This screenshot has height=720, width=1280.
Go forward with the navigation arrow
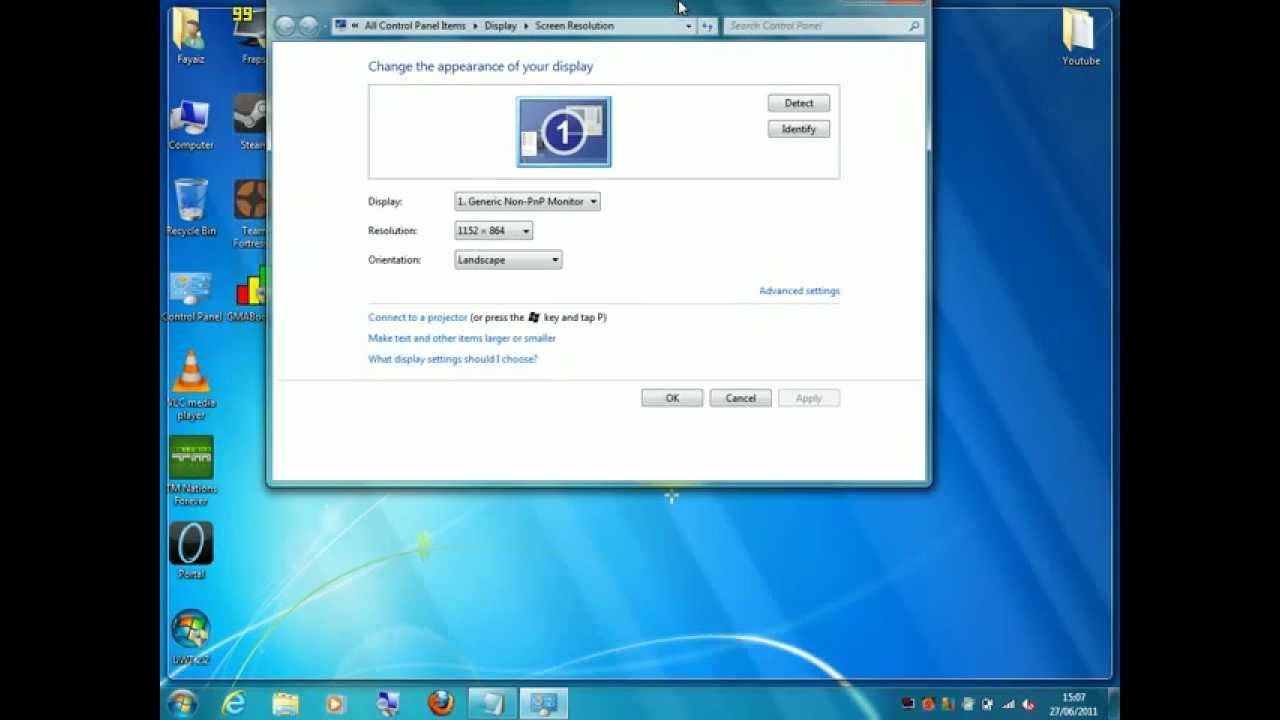[x=308, y=26]
